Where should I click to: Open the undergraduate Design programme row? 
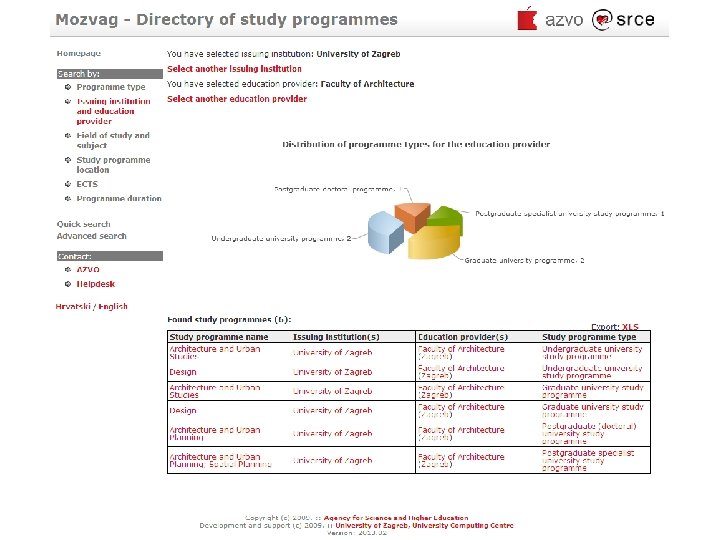[x=183, y=372]
